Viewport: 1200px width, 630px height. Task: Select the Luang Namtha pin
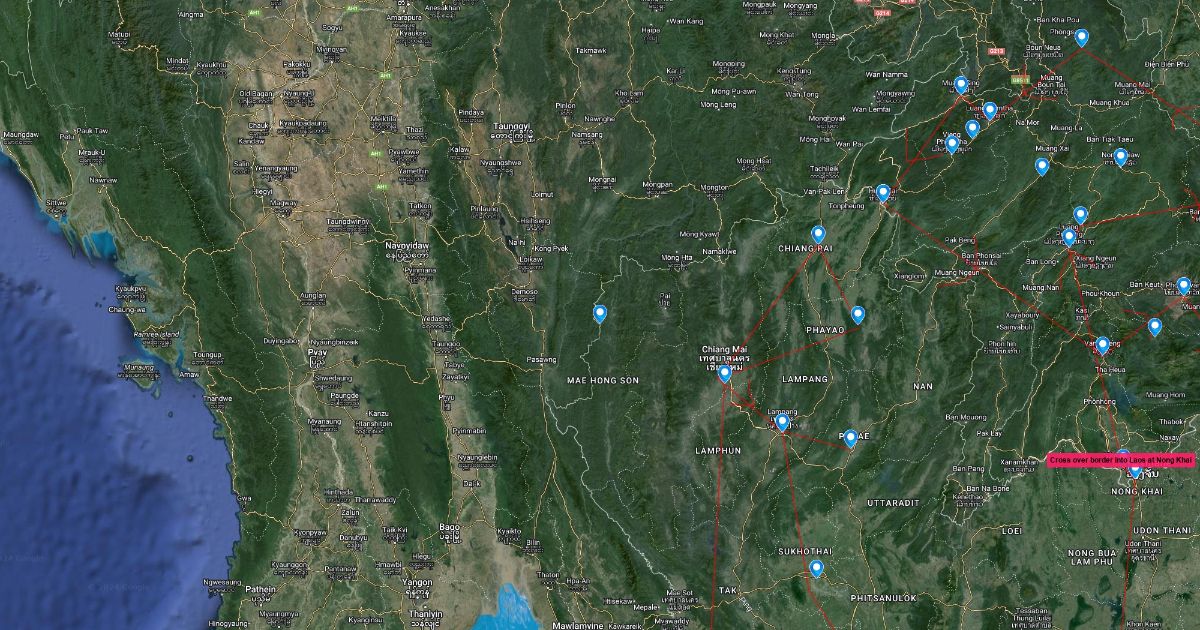click(990, 110)
